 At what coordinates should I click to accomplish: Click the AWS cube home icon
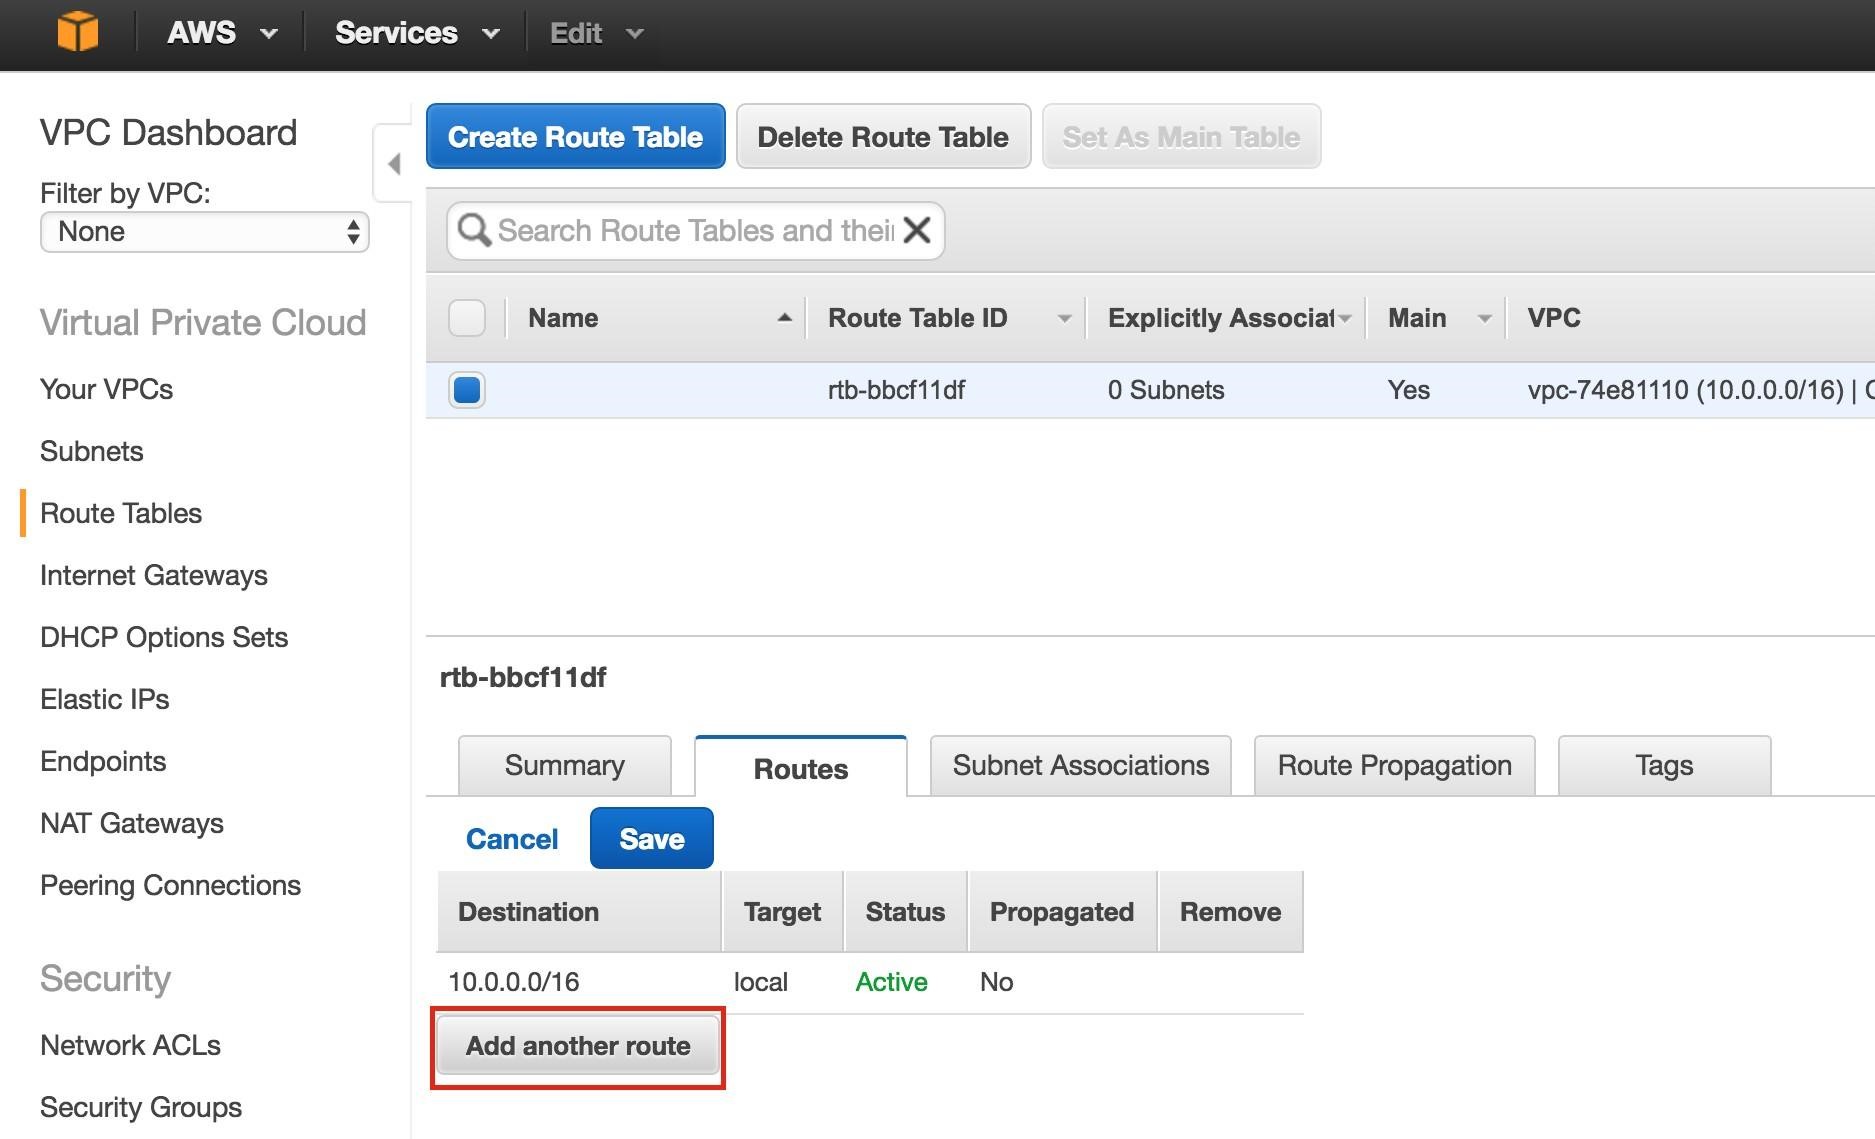(78, 31)
